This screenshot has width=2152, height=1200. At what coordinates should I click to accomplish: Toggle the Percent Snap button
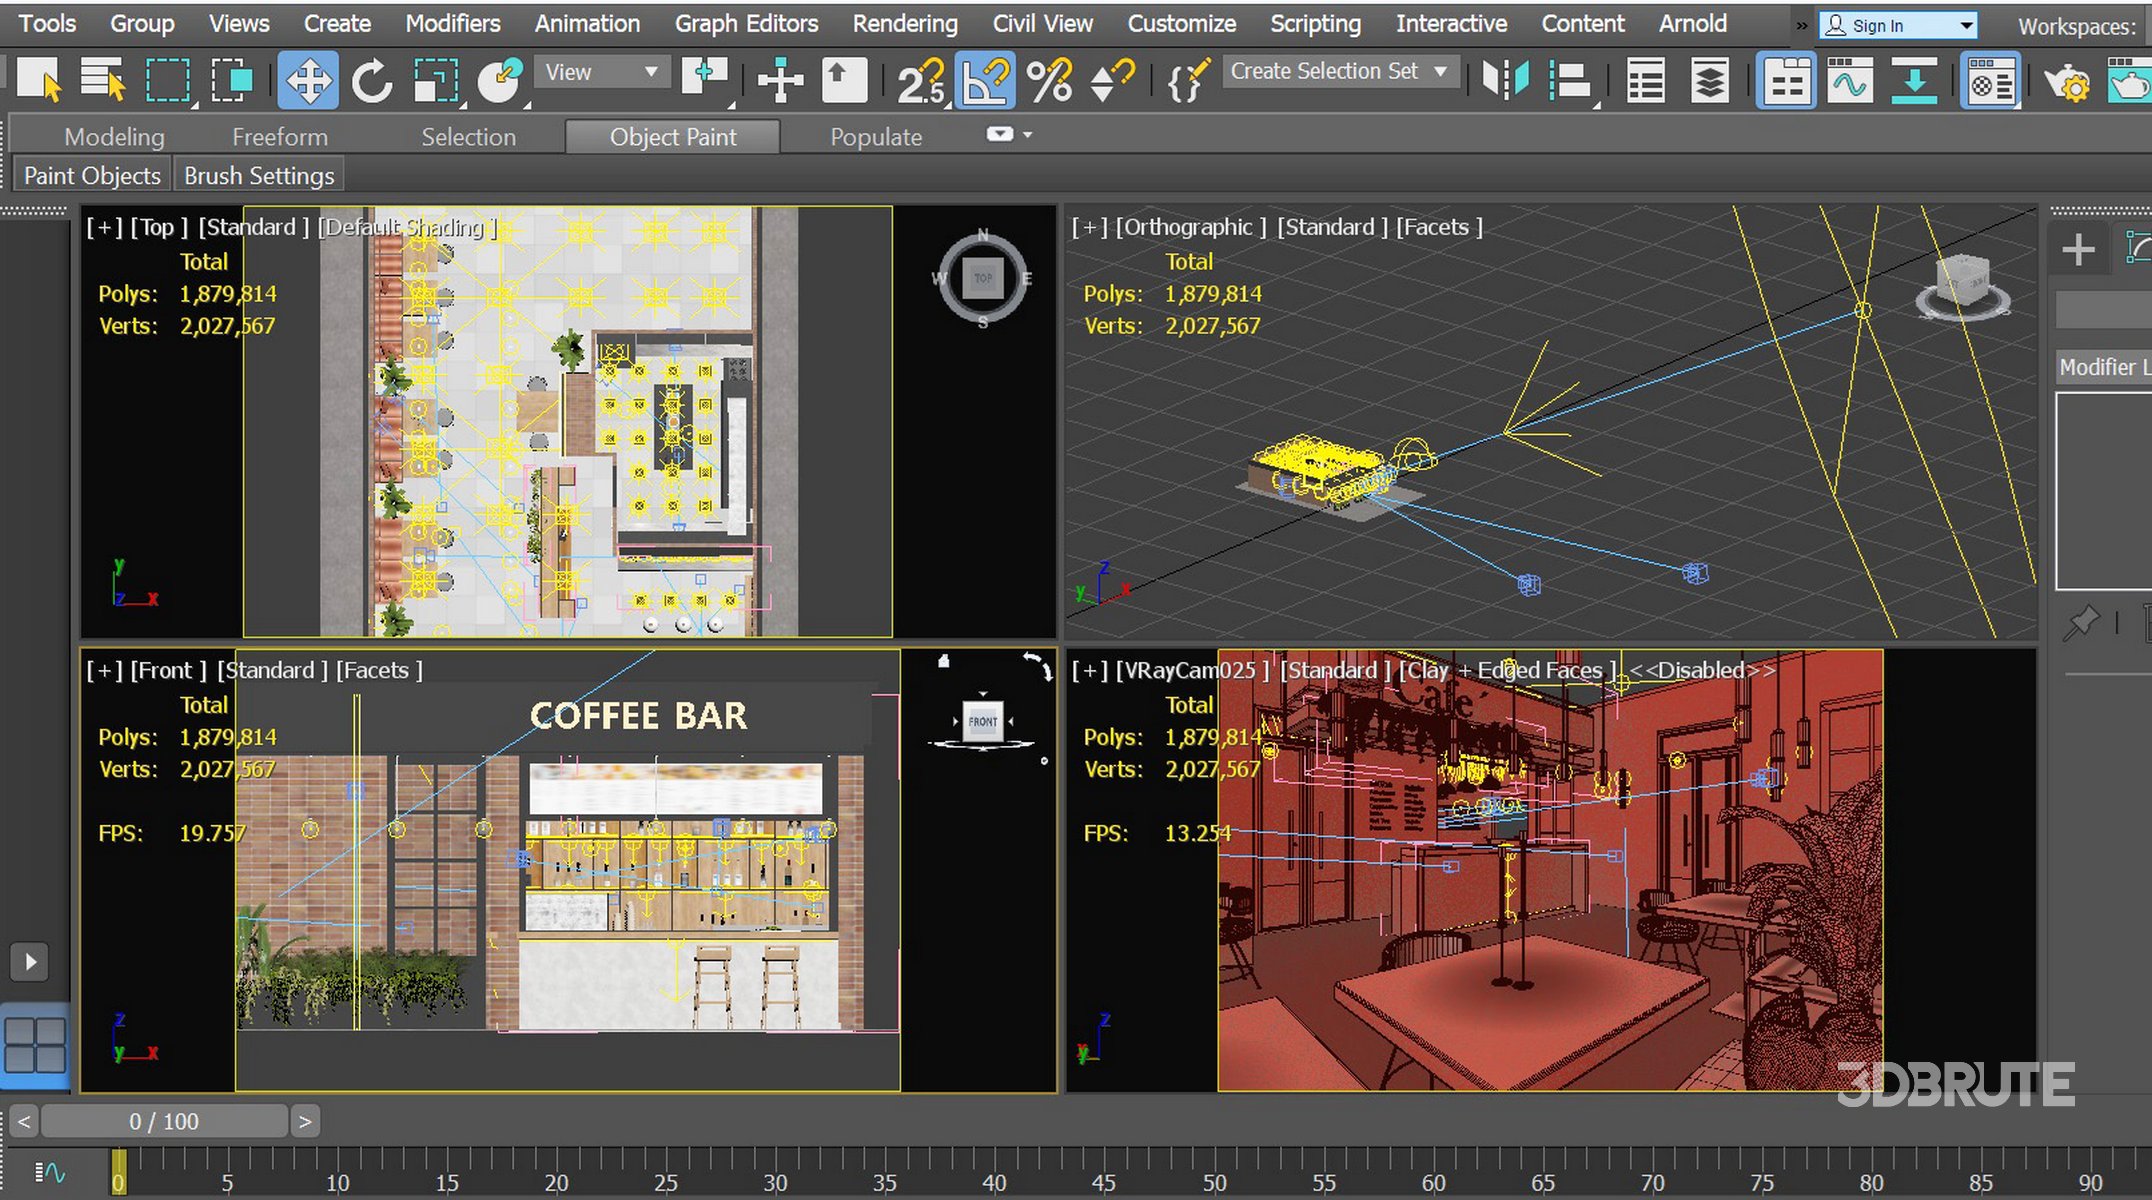[1049, 80]
